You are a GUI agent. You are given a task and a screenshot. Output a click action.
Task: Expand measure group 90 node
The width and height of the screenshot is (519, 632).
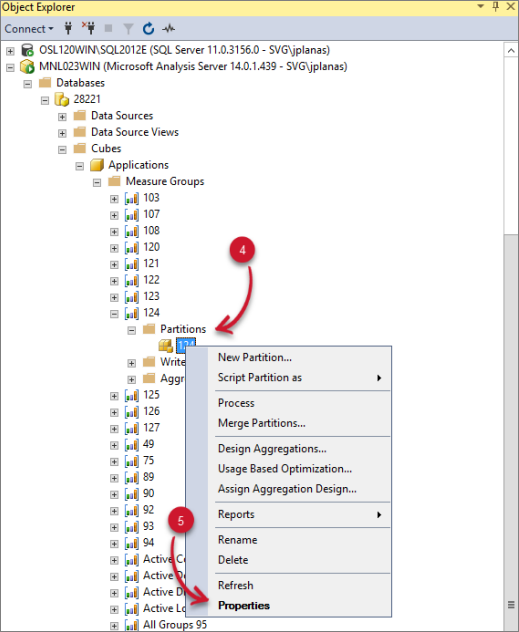(x=114, y=495)
